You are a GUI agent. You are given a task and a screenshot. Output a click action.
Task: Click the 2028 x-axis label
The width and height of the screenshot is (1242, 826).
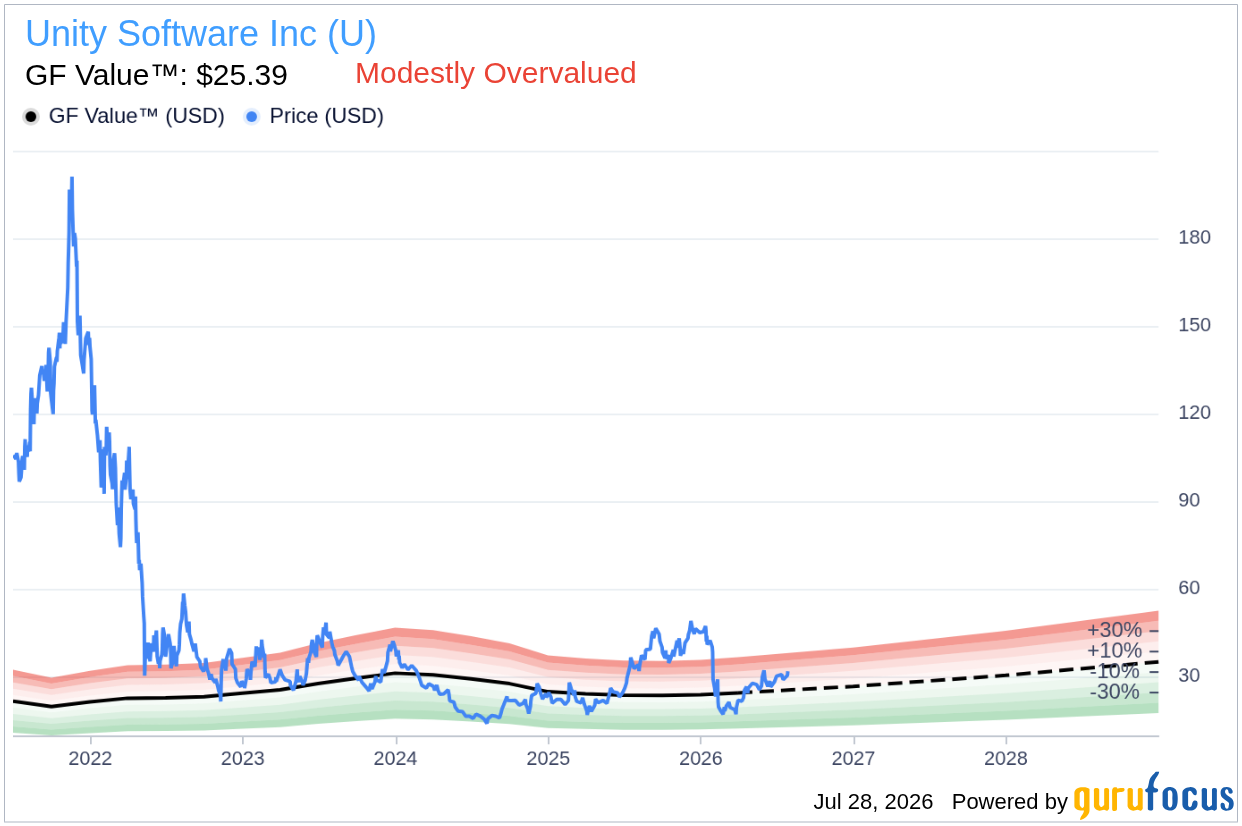[1006, 759]
